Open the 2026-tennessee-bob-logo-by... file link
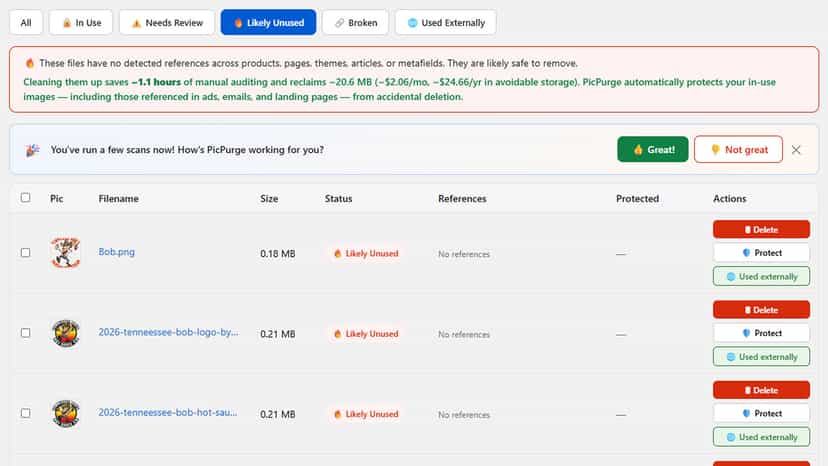828x466 pixels. pos(168,332)
